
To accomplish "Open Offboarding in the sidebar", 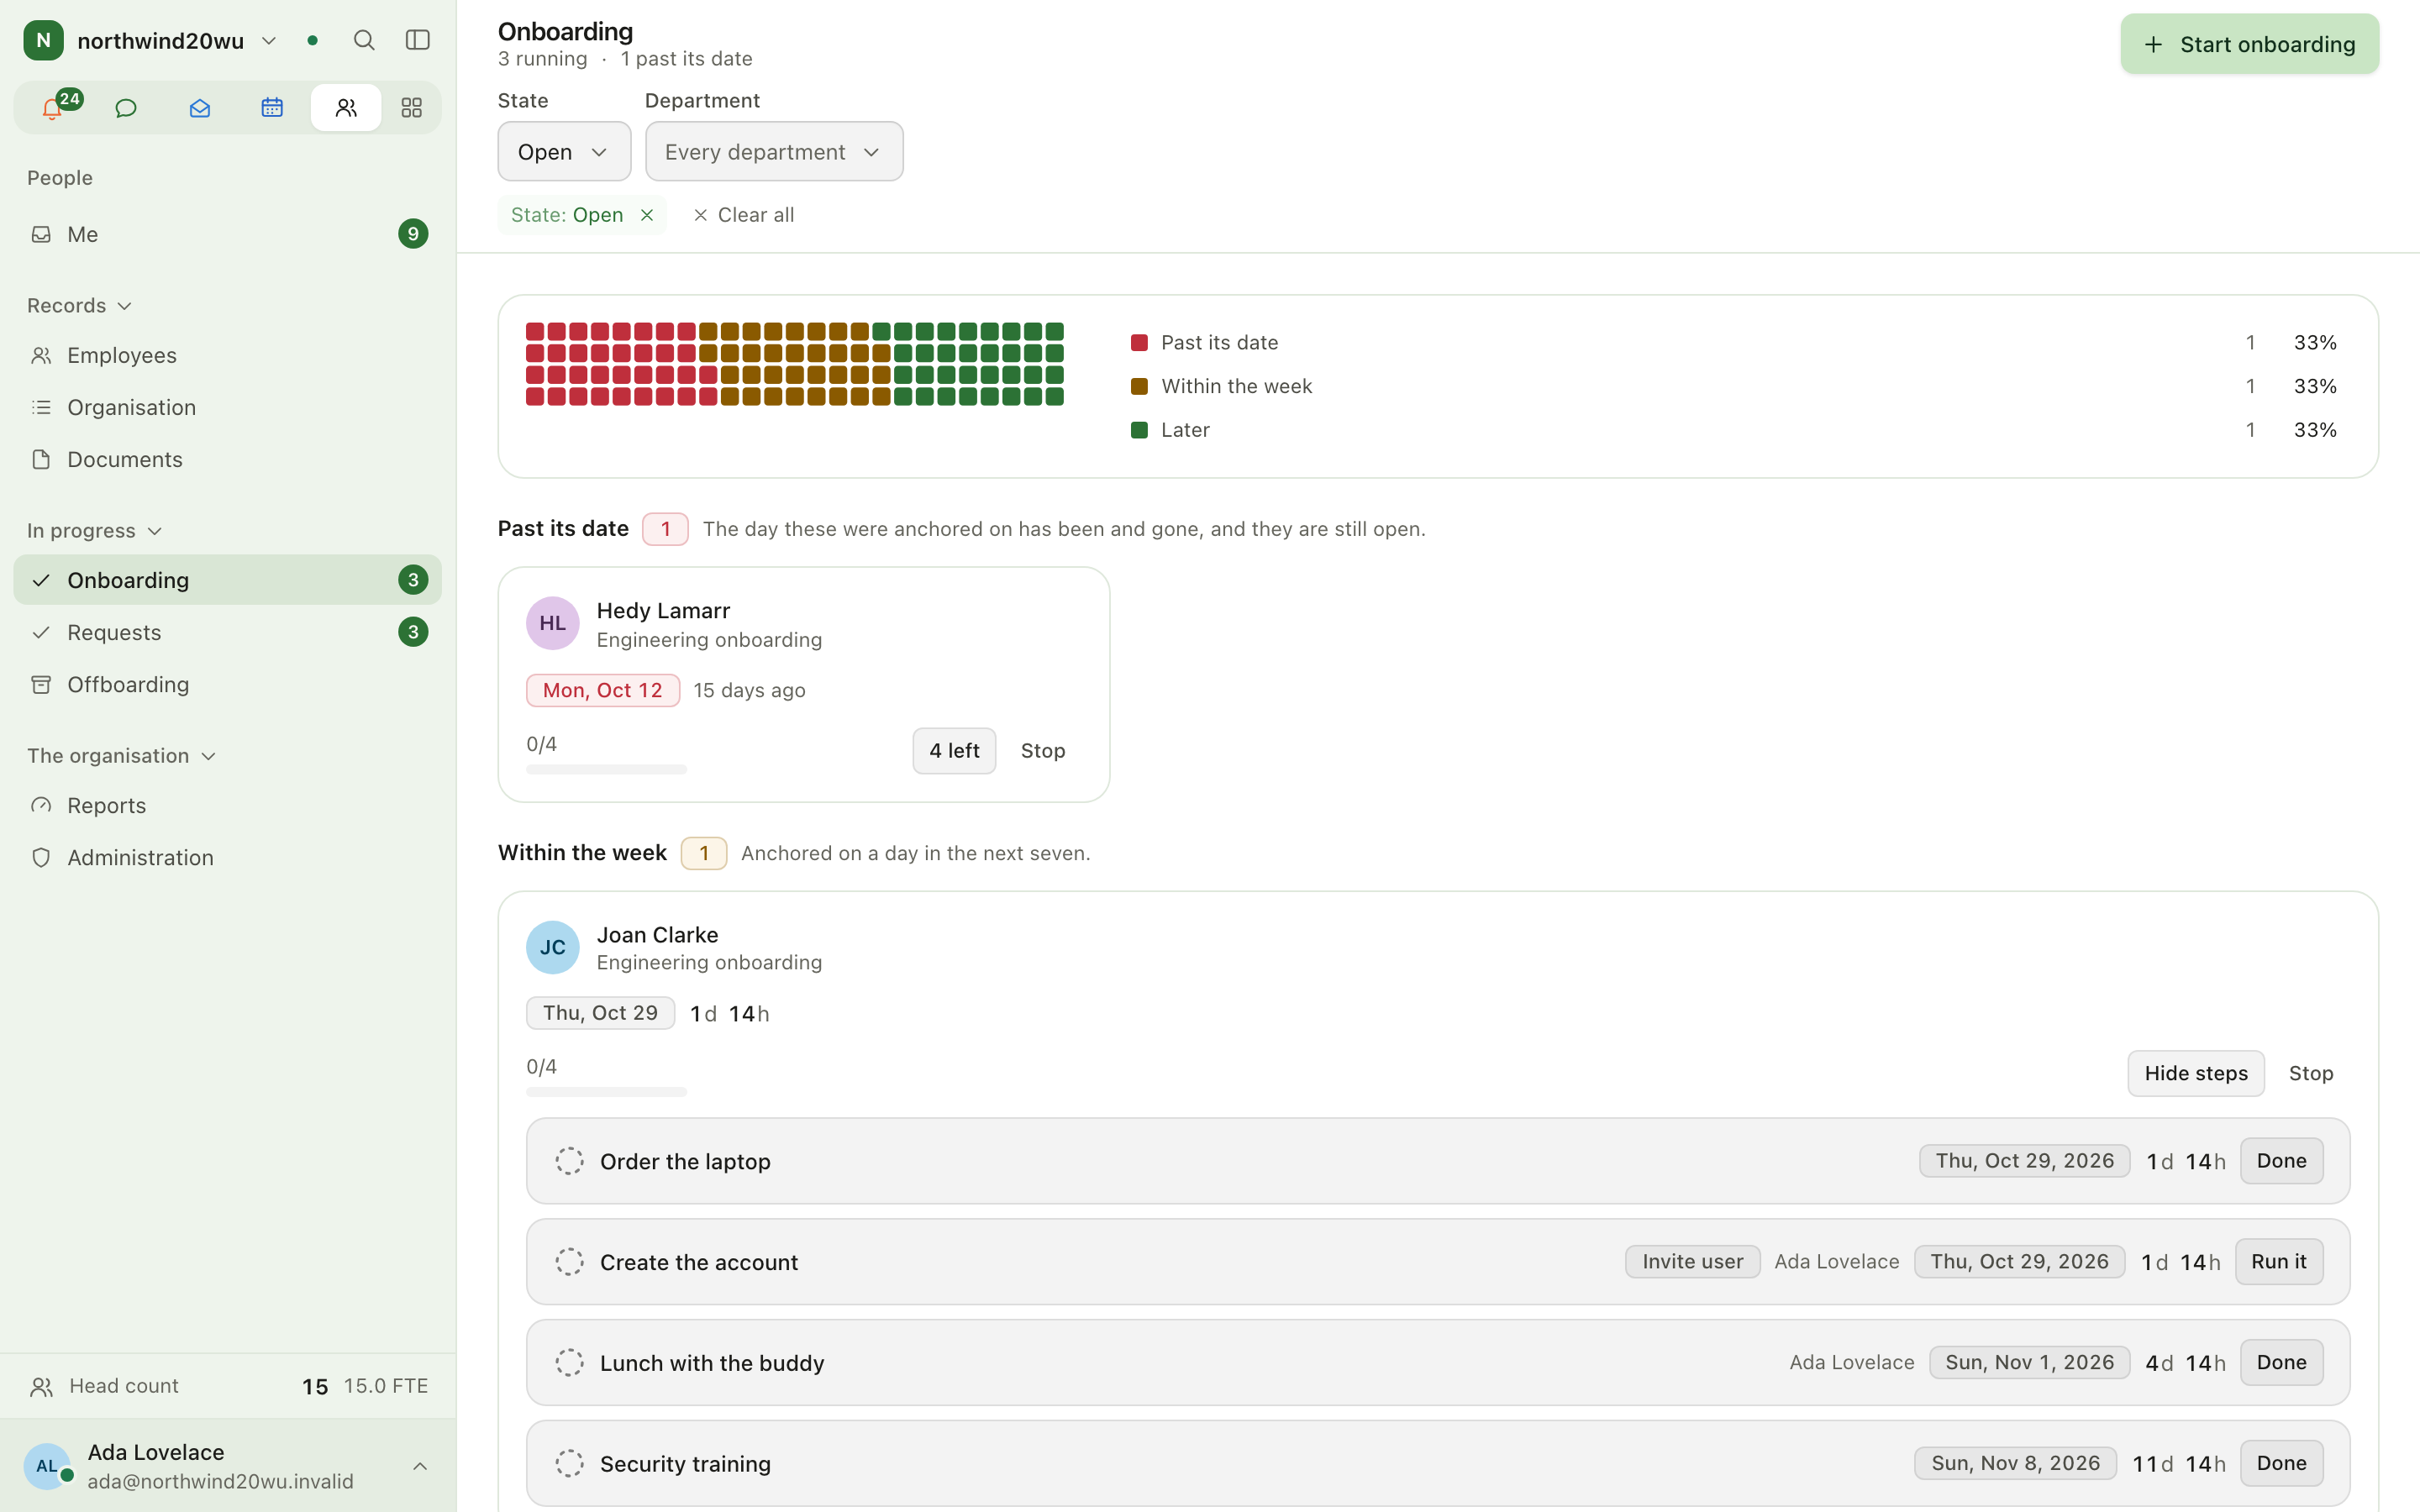I will point(228,684).
